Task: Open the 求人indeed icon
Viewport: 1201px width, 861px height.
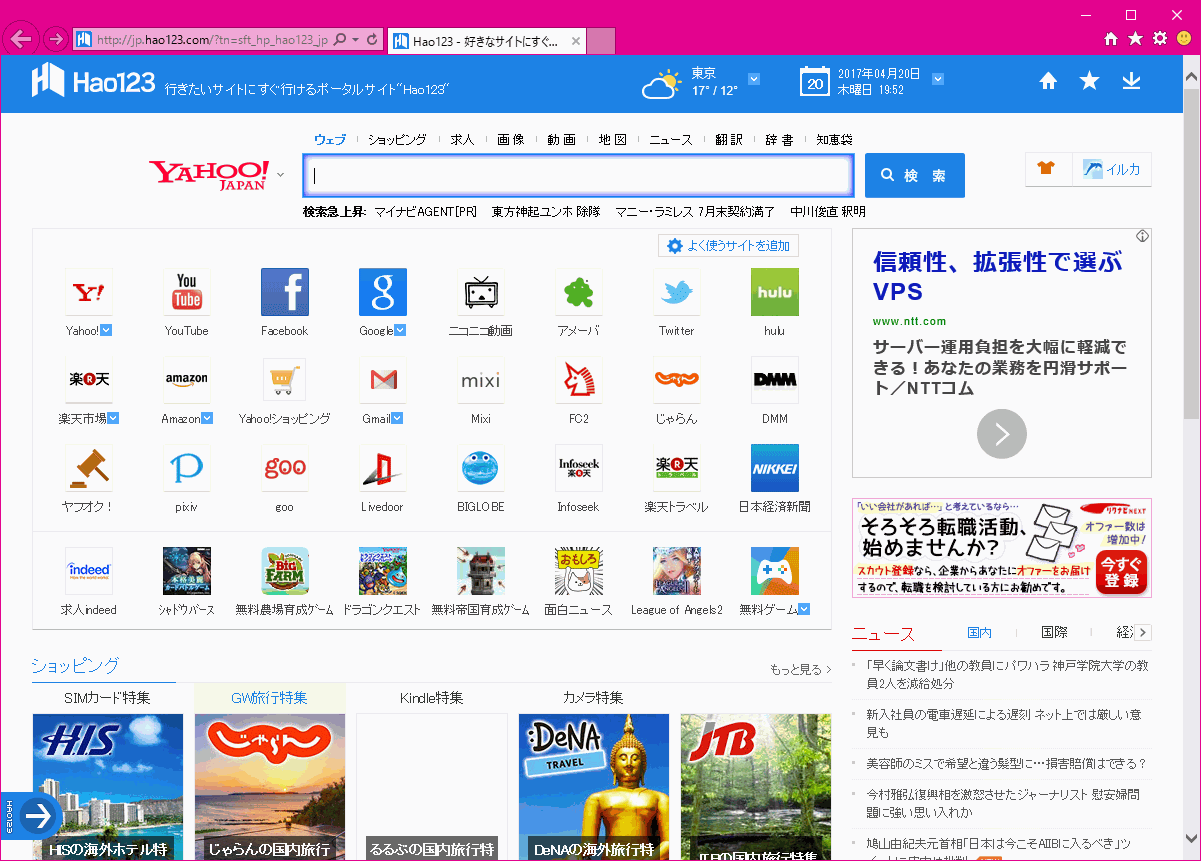Action: 89,571
